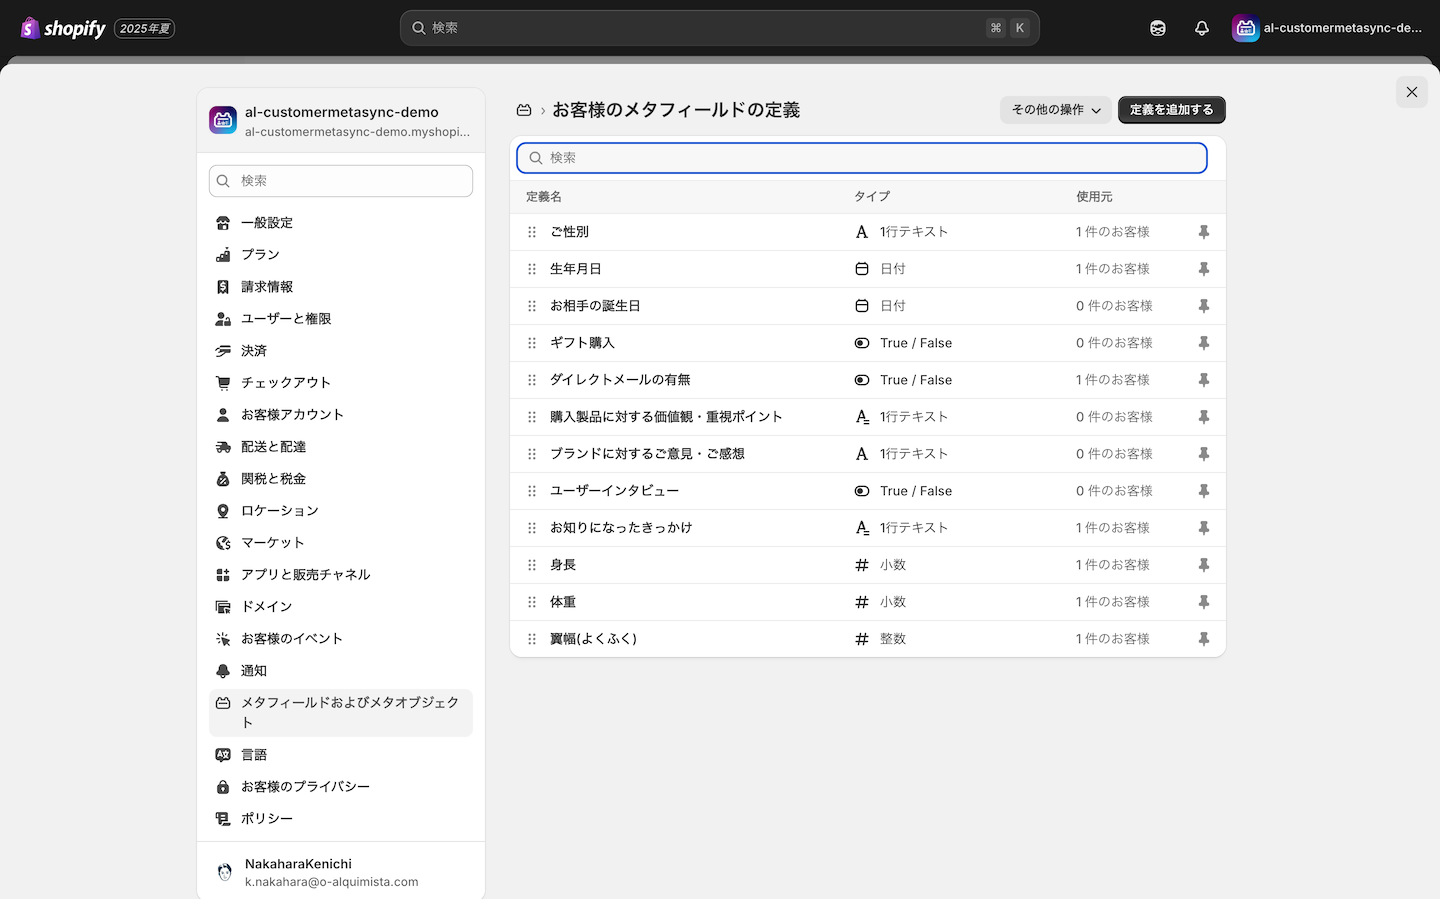Close the settings panel with X
Screen dimensions: 1440x899
1412,92
